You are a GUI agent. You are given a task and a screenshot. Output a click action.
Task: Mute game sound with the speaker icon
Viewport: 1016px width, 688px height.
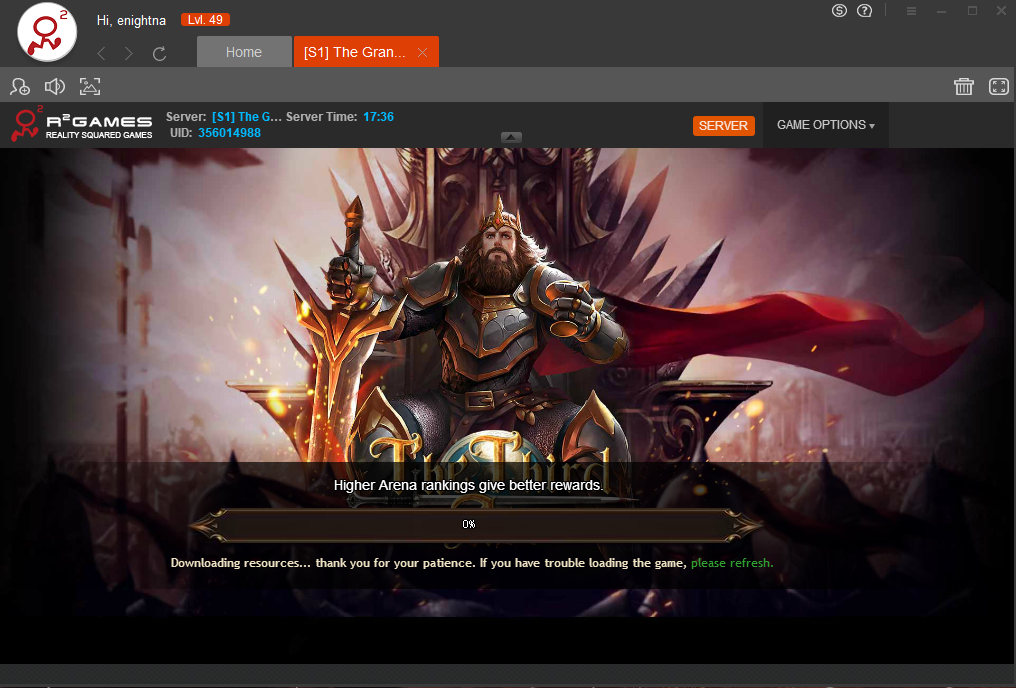55,87
